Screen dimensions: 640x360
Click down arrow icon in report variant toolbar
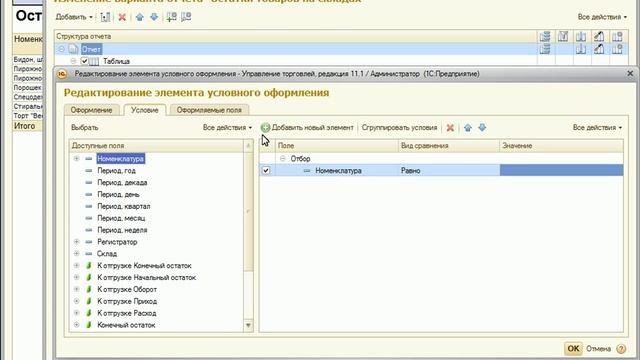click(x=154, y=17)
